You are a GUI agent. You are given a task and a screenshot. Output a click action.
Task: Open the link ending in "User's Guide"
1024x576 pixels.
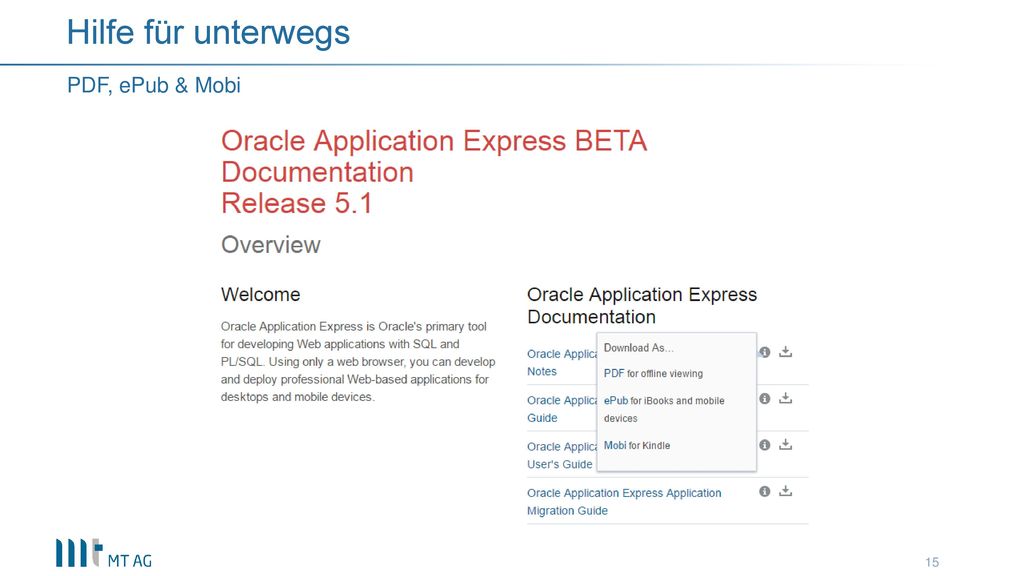coord(562,455)
